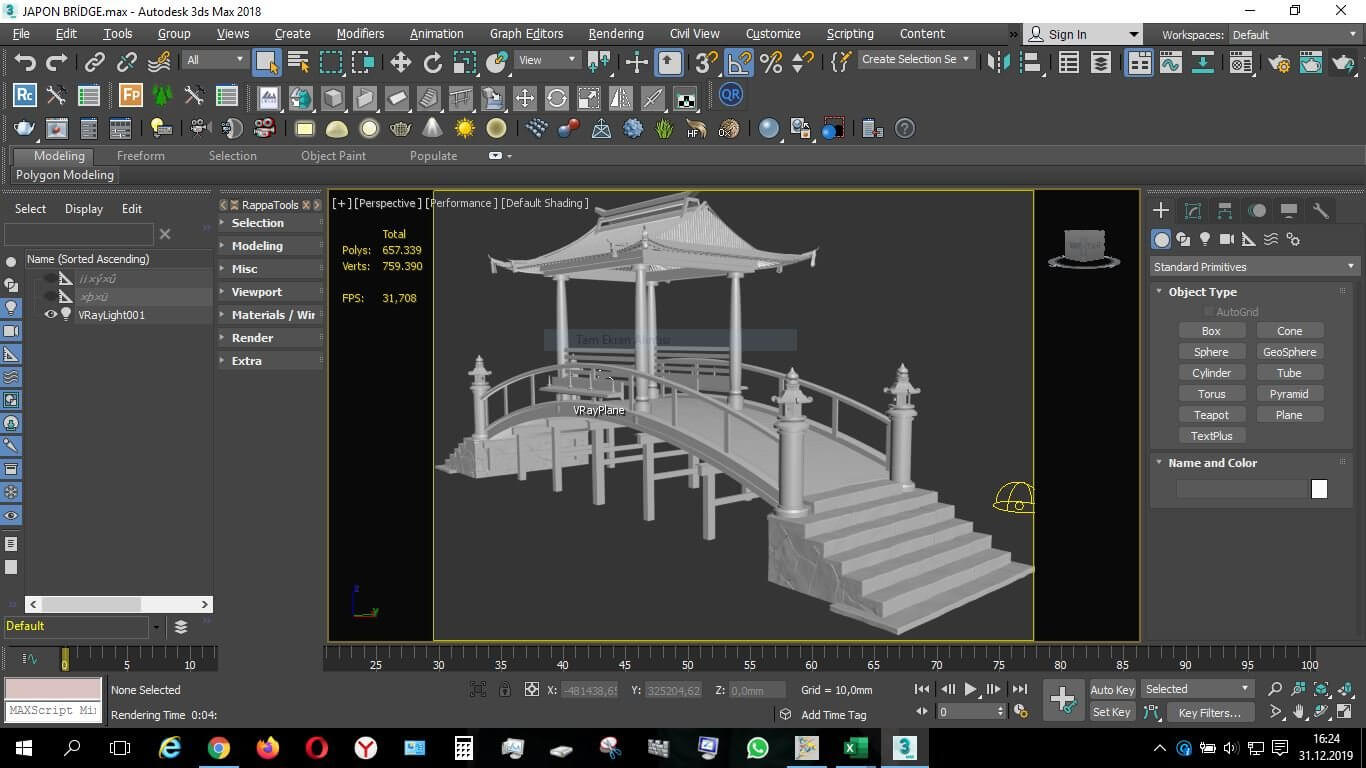Open the Render Setup teapot icon
Viewport: 1366px width, 768px height.
pos(1279,62)
